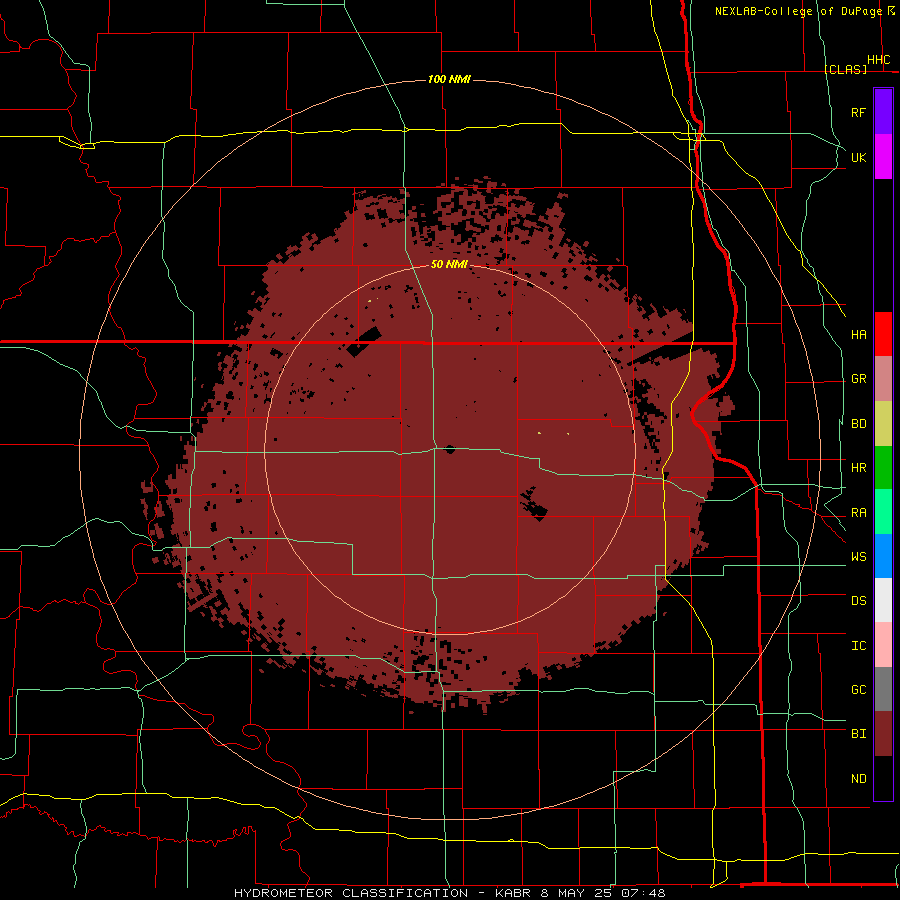The height and width of the screenshot is (900, 900).
Task: Click the dark red BI legend swatch
Action: [x=883, y=734]
